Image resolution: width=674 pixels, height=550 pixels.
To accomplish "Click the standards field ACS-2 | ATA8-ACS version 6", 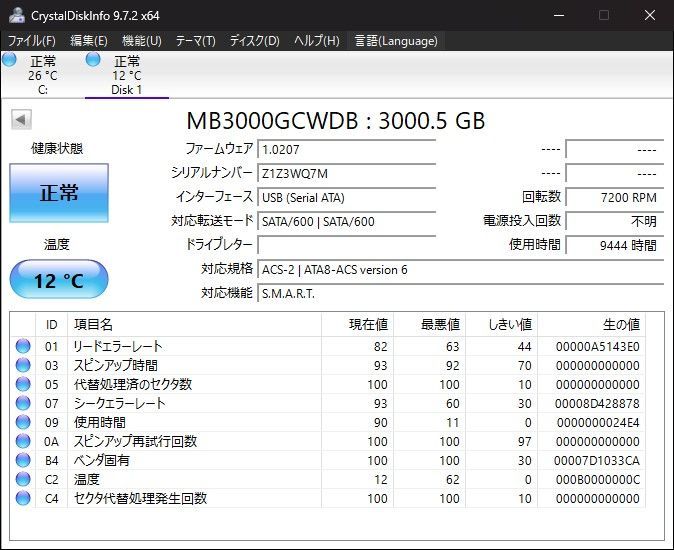I will pos(460,270).
